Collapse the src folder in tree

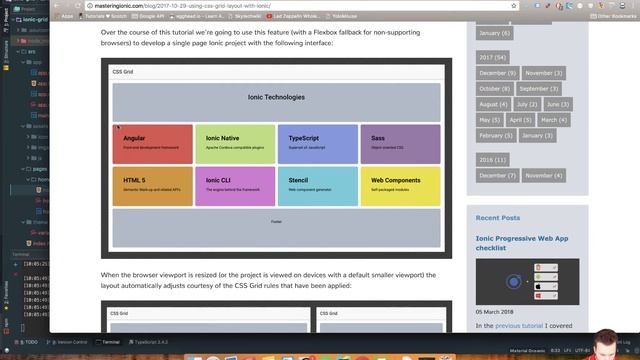click(18, 52)
